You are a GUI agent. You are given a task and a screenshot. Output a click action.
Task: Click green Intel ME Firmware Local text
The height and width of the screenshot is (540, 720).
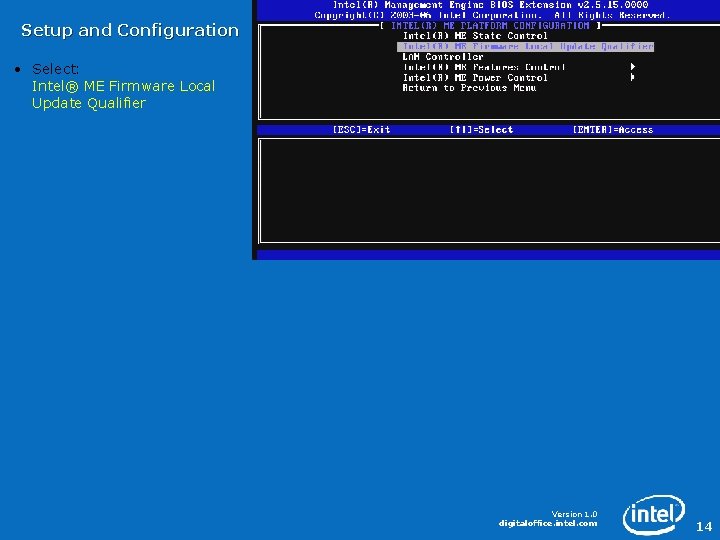pos(123,86)
